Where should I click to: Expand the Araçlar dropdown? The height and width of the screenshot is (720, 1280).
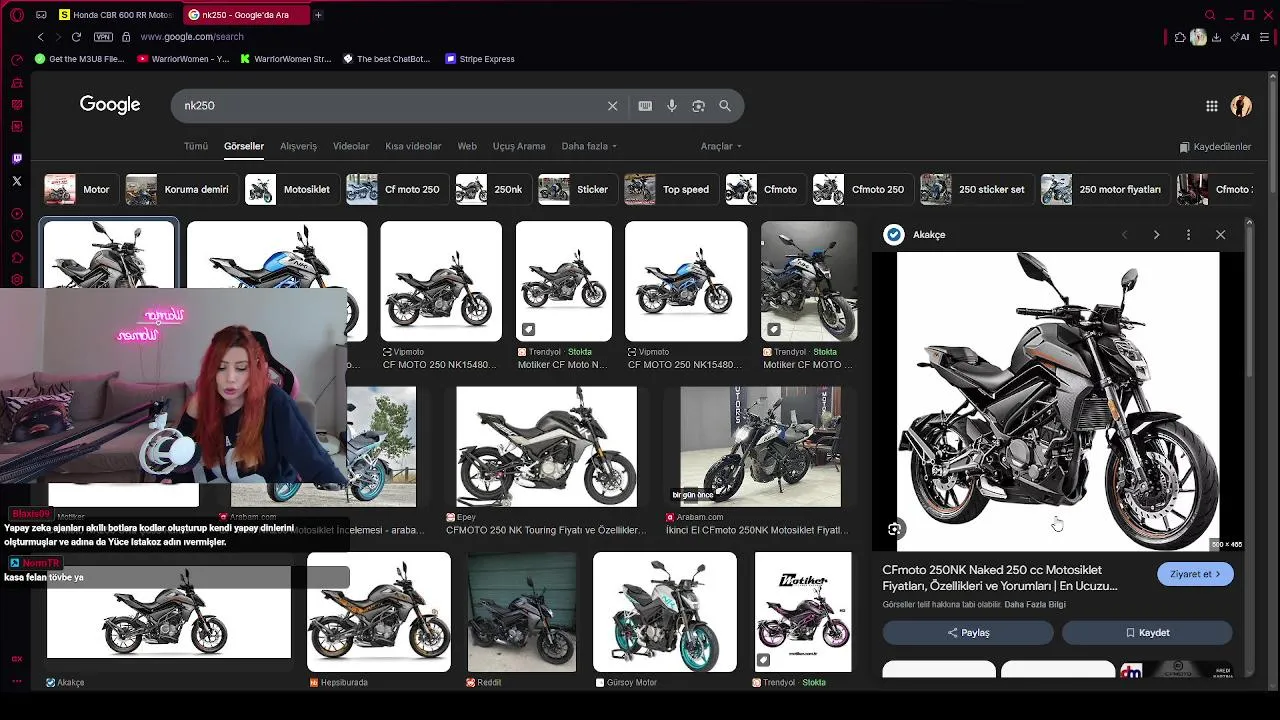click(x=721, y=146)
